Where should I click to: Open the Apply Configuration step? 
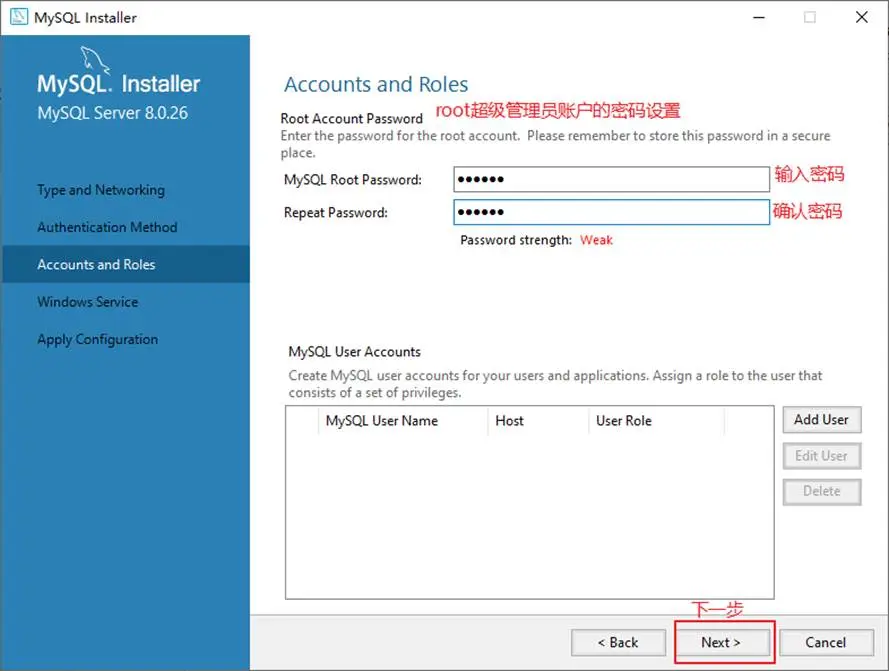click(98, 339)
